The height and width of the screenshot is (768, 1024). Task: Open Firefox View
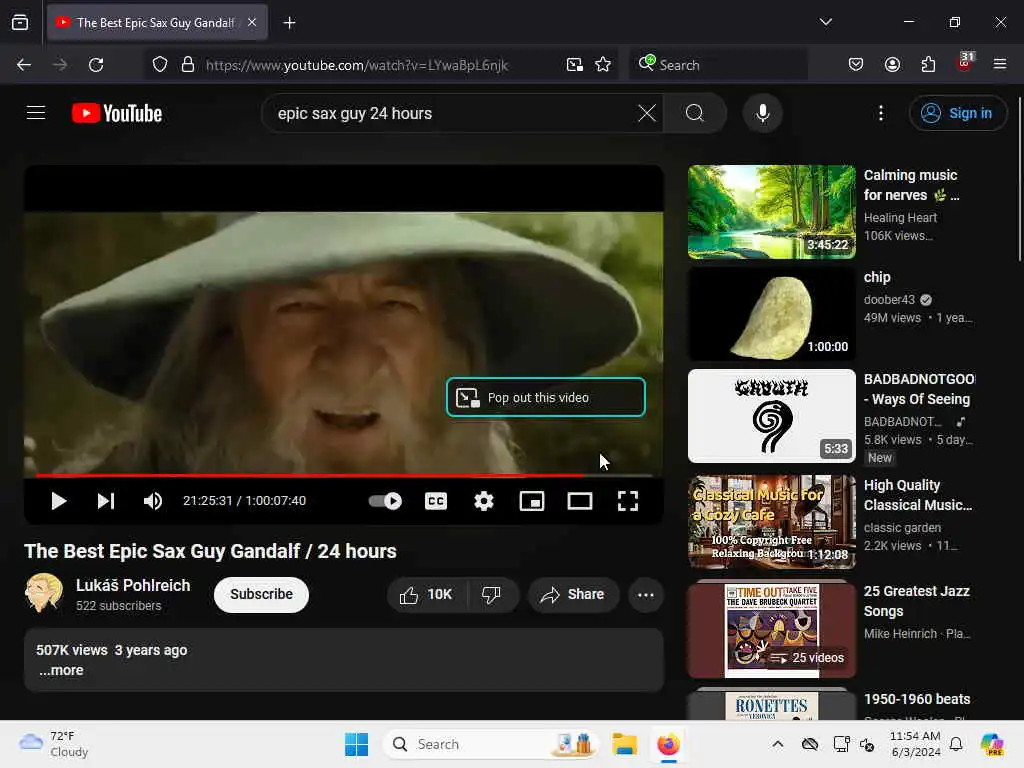(20, 23)
